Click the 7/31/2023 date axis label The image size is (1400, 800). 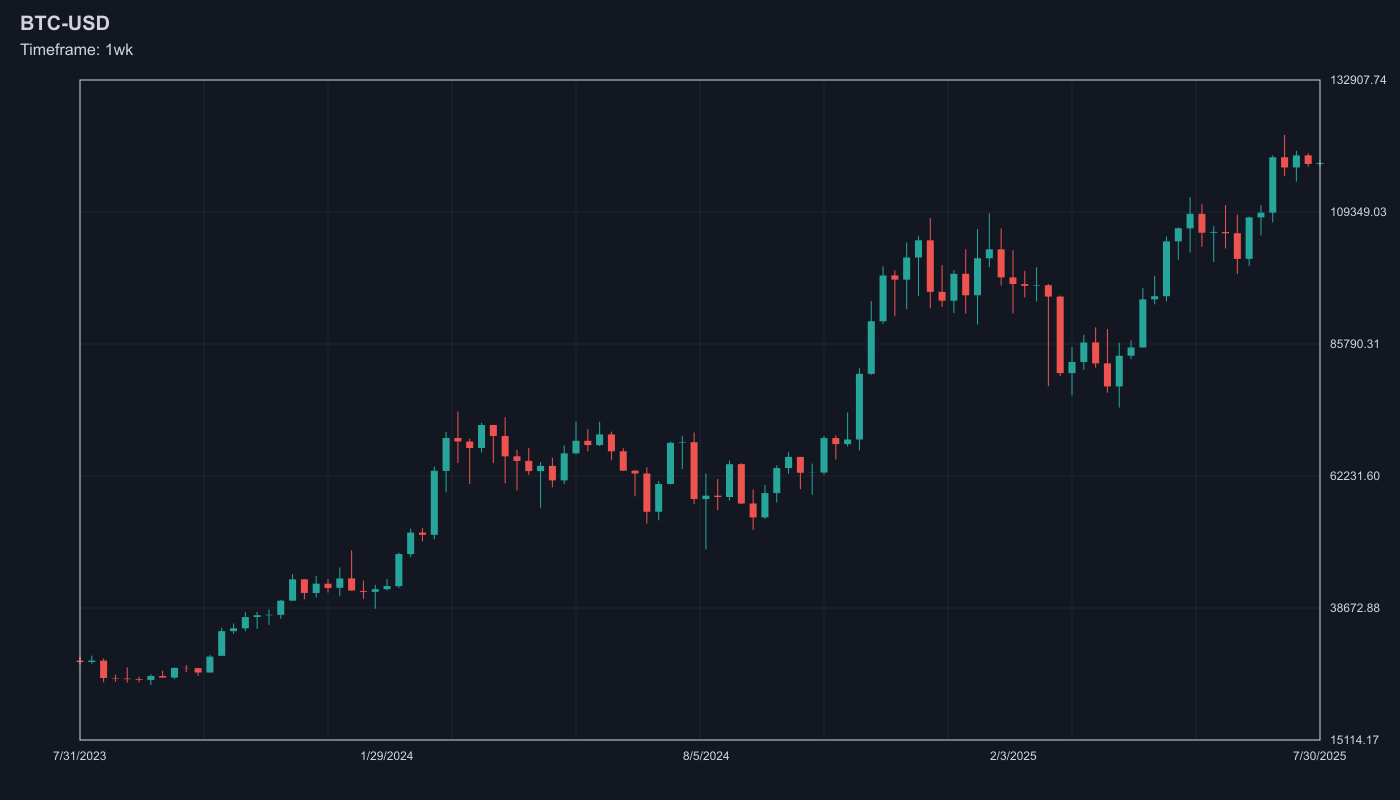(80, 756)
